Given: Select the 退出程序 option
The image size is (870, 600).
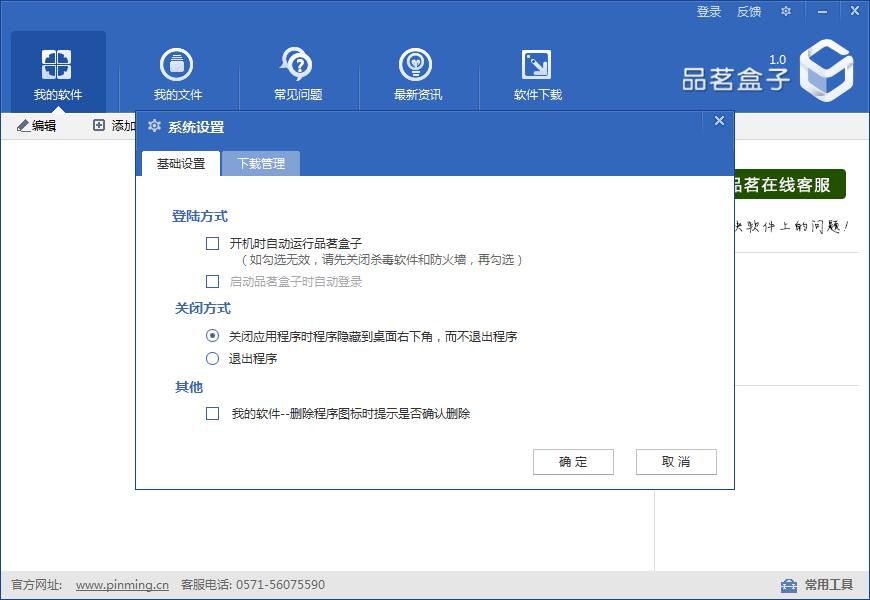Looking at the screenshot, I should click(x=210, y=360).
